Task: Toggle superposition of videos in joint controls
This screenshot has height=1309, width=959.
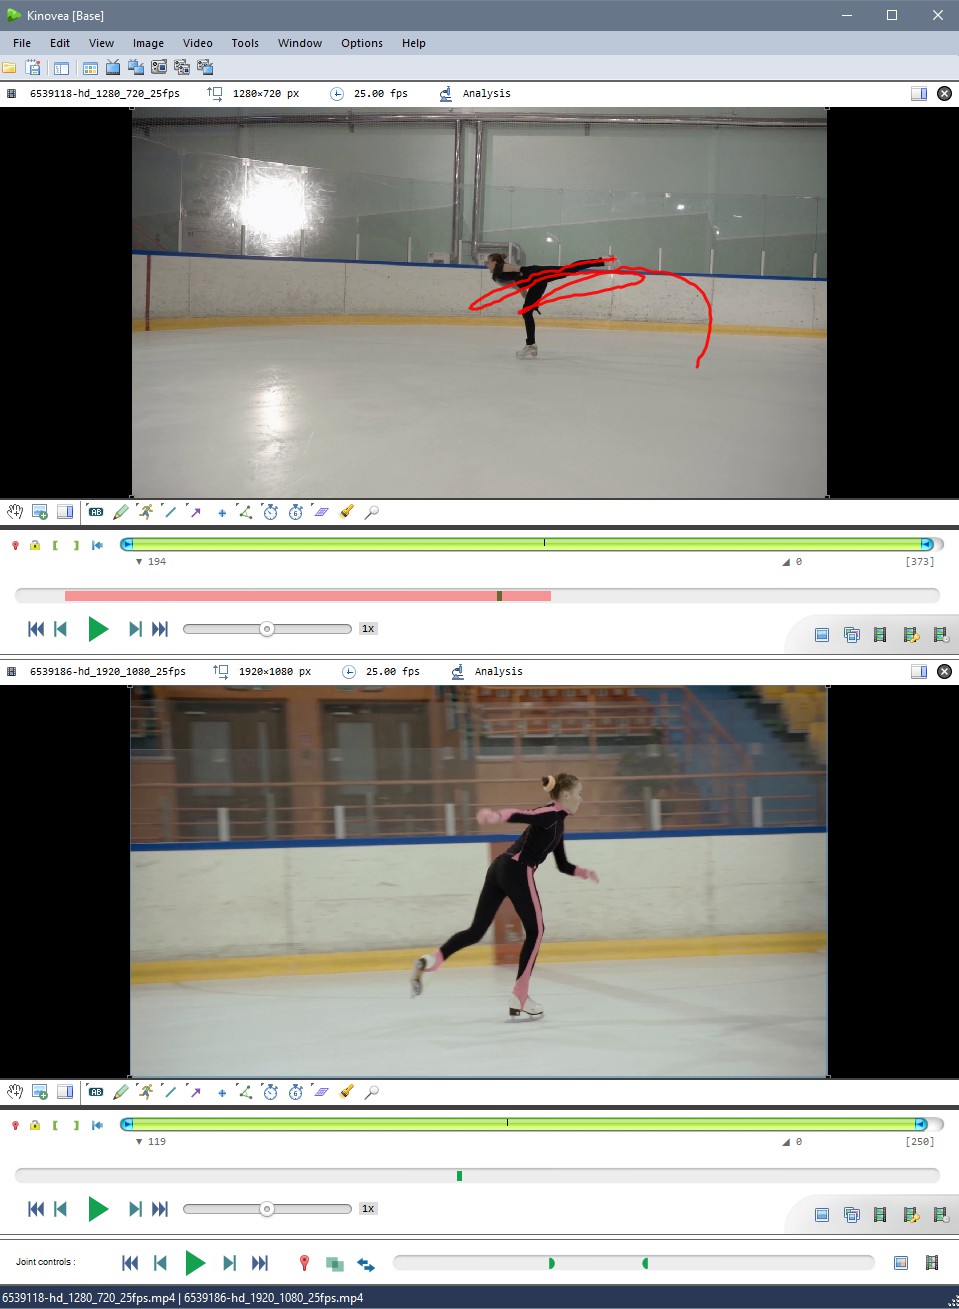Action: [335, 1264]
